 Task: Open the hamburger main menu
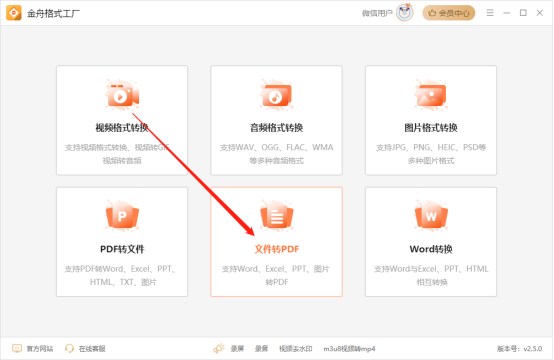pyautogui.click(x=490, y=13)
